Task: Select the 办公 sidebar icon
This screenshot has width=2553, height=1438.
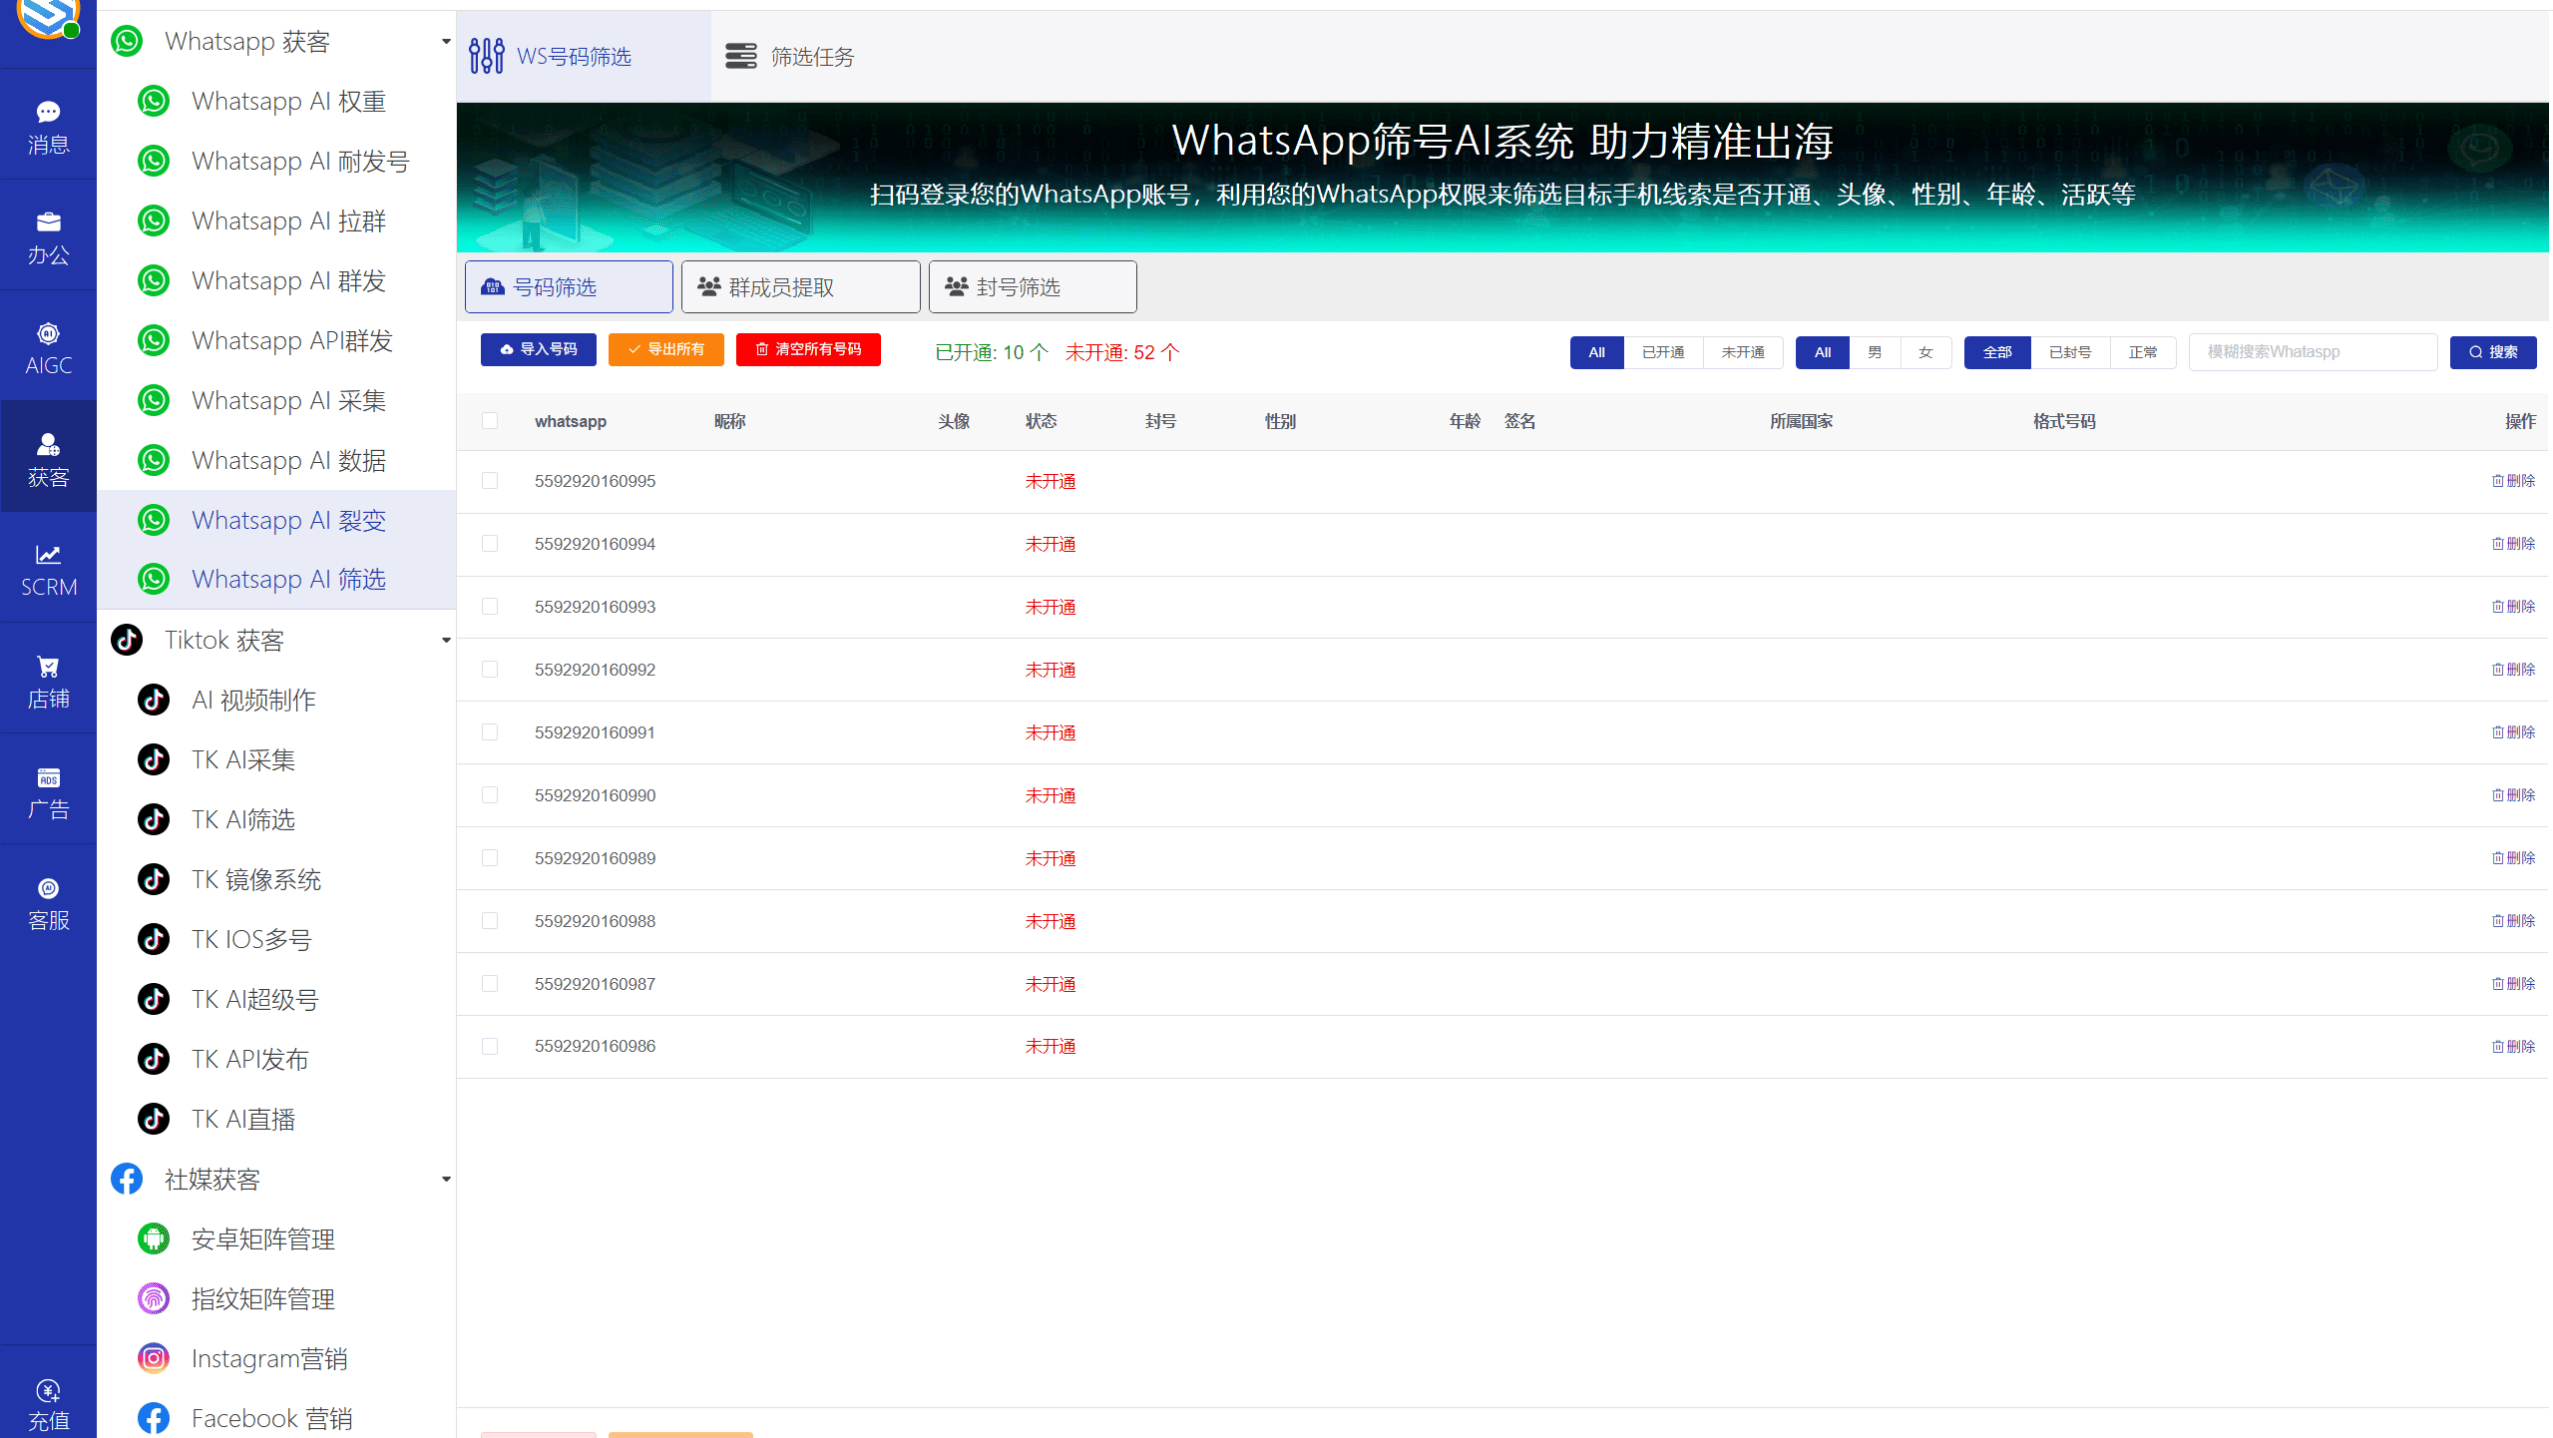Action: pyautogui.click(x=47, y=236)
